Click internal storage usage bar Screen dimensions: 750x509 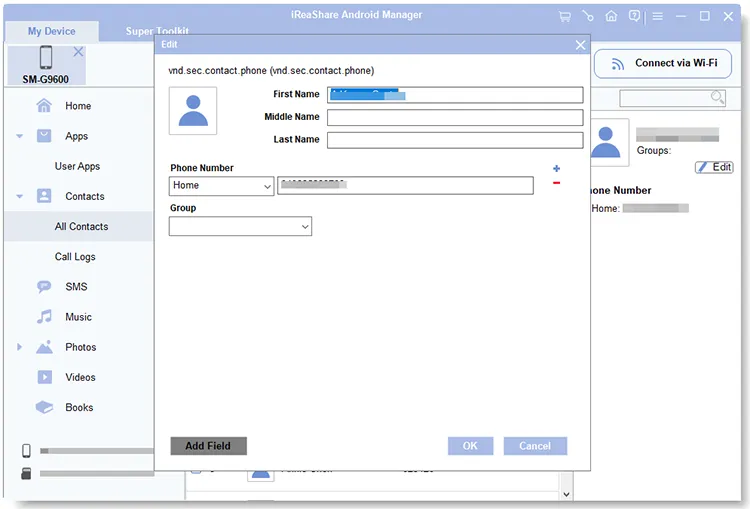(x=97, y=451)
